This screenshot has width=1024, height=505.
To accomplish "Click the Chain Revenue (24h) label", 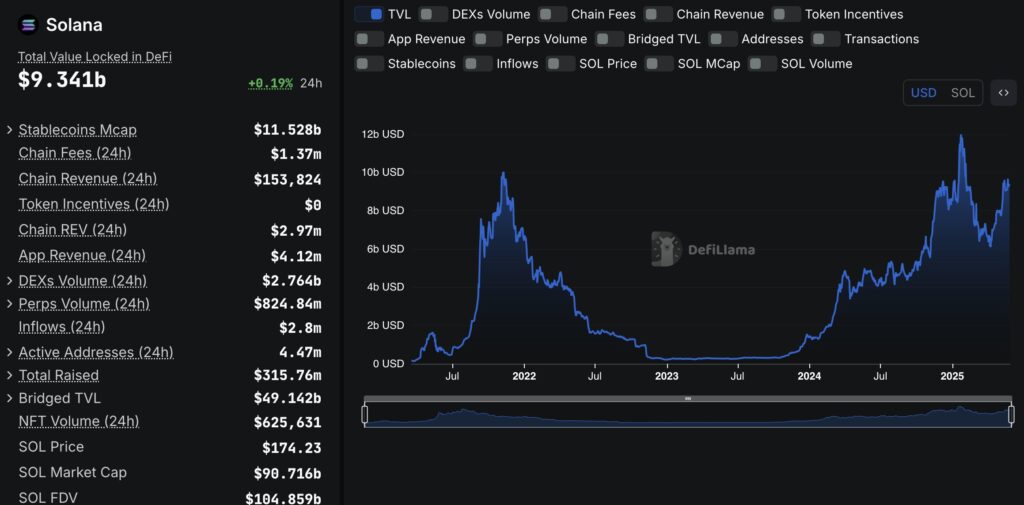I will pos(88,178).
